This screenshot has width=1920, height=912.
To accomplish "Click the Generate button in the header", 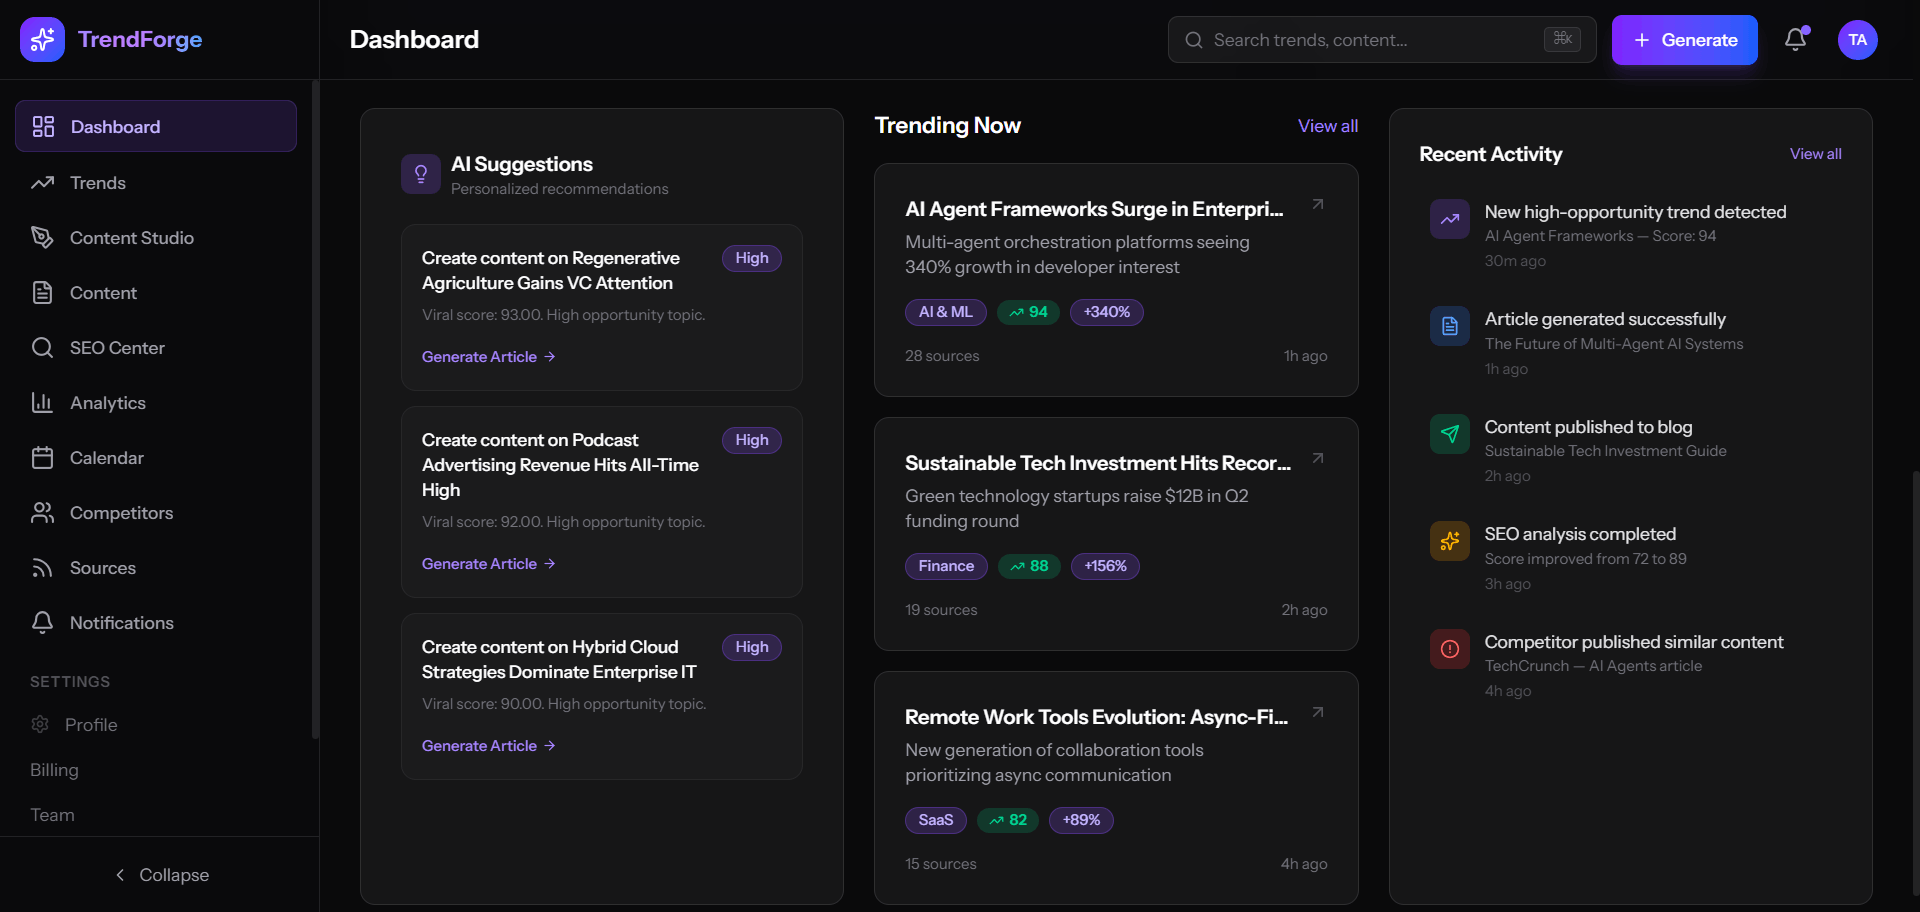I will (1684, 40).
